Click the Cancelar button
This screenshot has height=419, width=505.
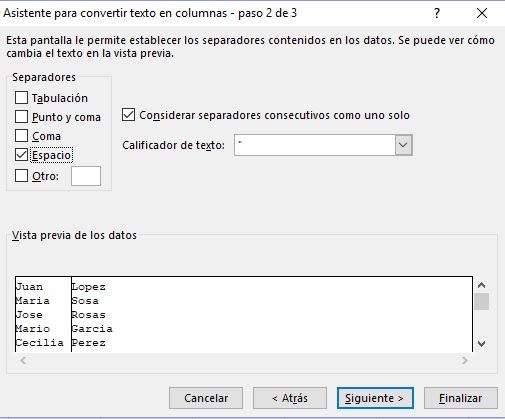click(206, 398)
